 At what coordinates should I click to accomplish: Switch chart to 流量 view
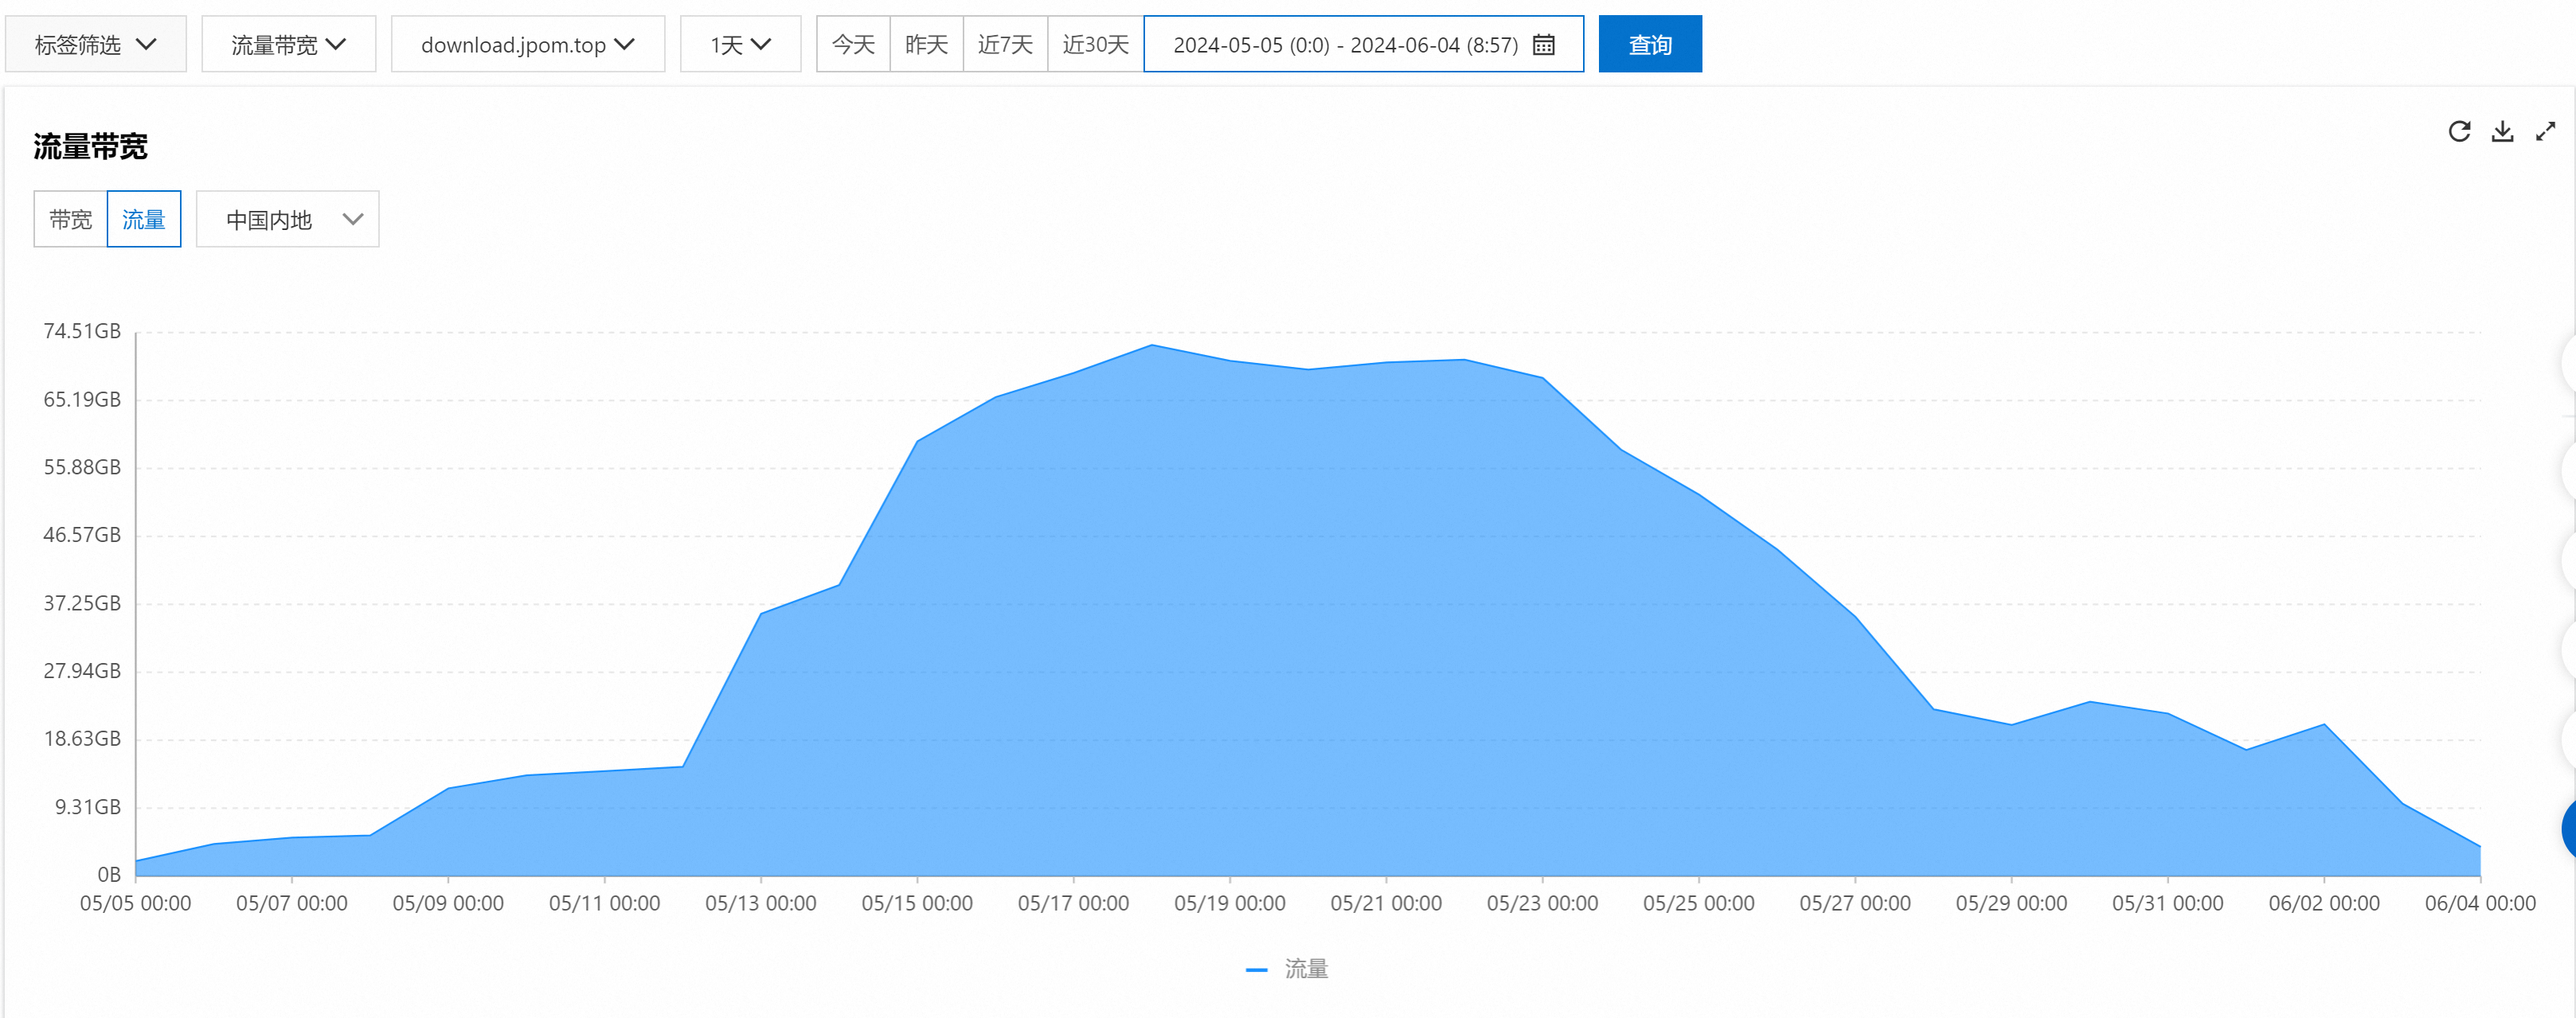tap(144, 219)
